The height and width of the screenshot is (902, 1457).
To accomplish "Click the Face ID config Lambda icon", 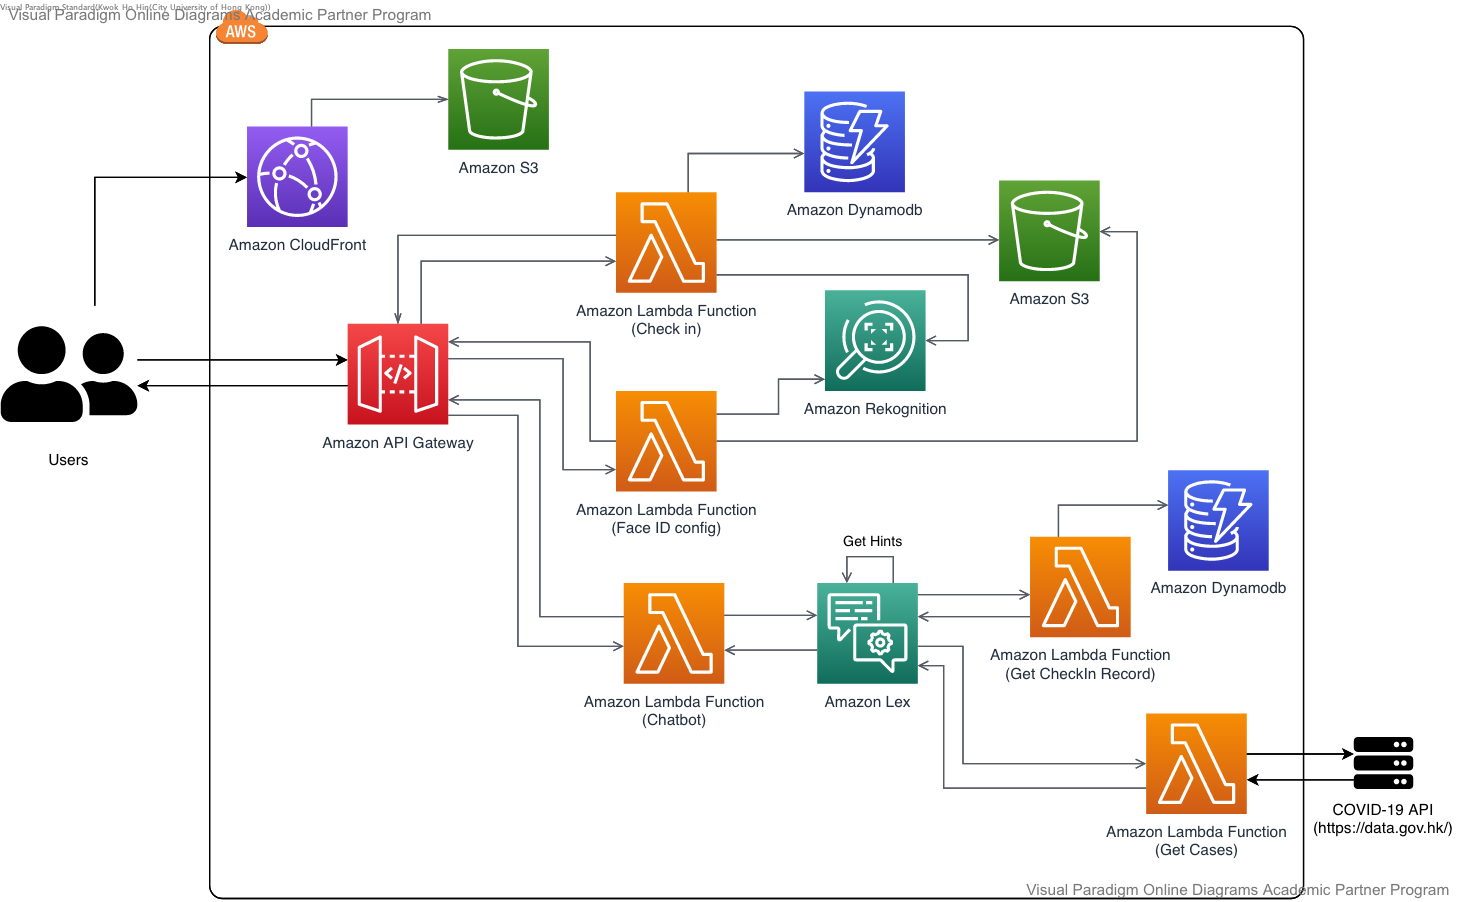I will pos(666,441).
